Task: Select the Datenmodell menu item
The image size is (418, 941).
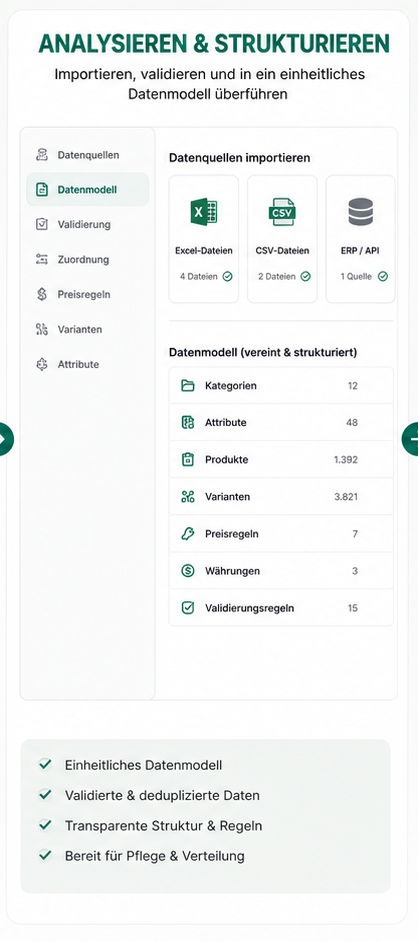Action: click(88, 190)
